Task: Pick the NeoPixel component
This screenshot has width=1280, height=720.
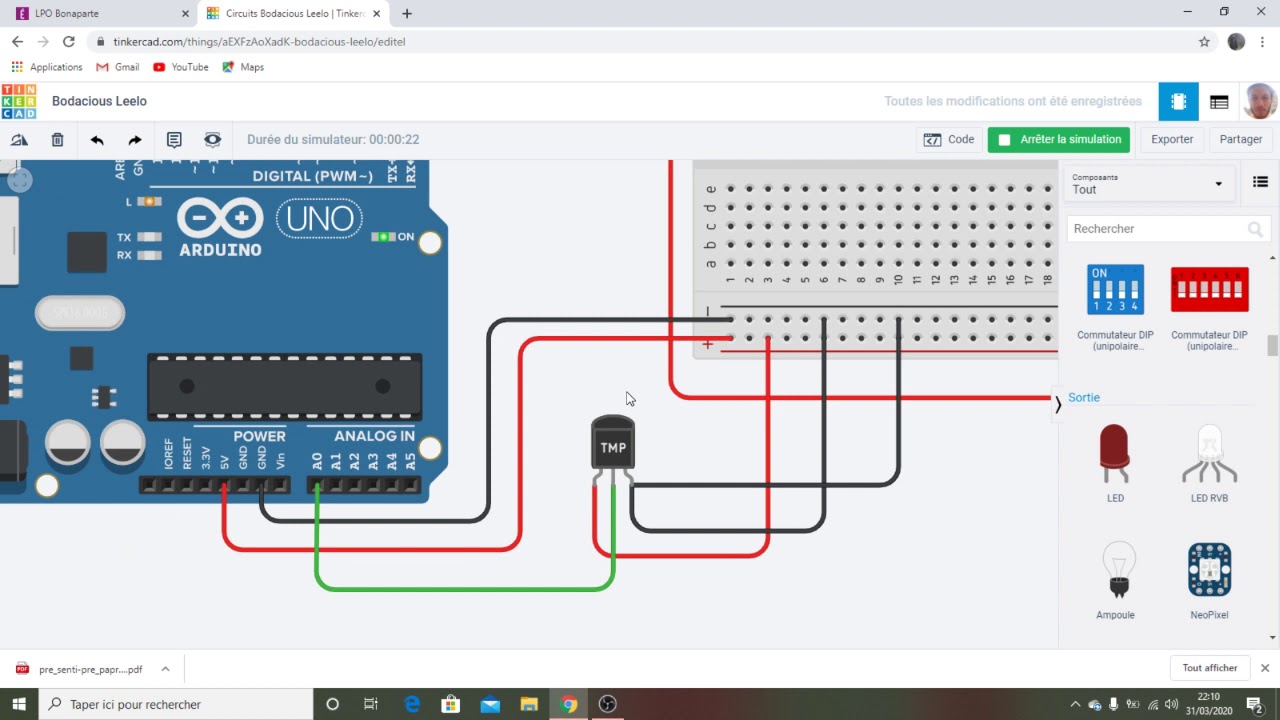Action: 1209,580
